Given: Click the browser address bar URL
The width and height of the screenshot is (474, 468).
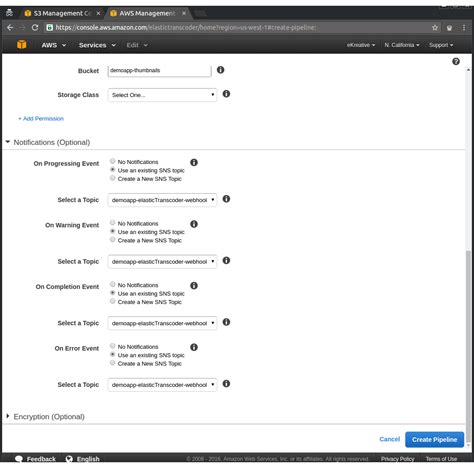Looking at the screenshot, I should (x=186, y=28).
